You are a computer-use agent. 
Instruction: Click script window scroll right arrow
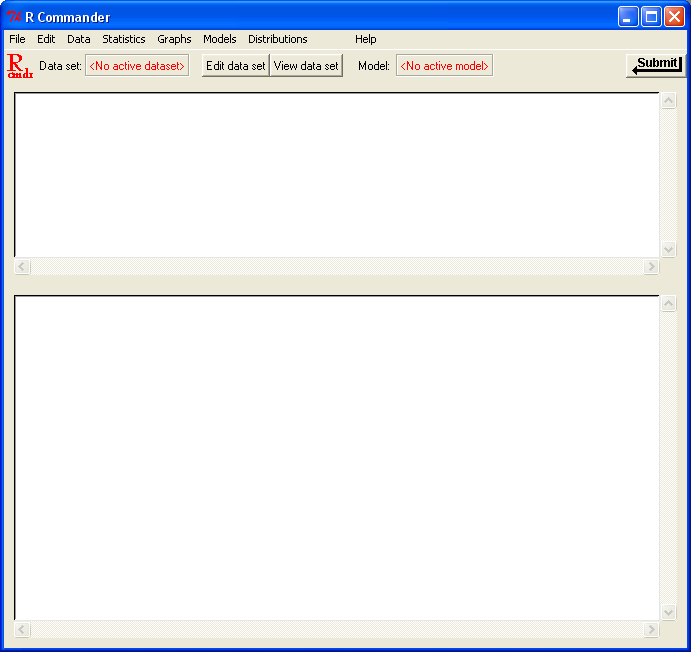[x=651, y=267]
